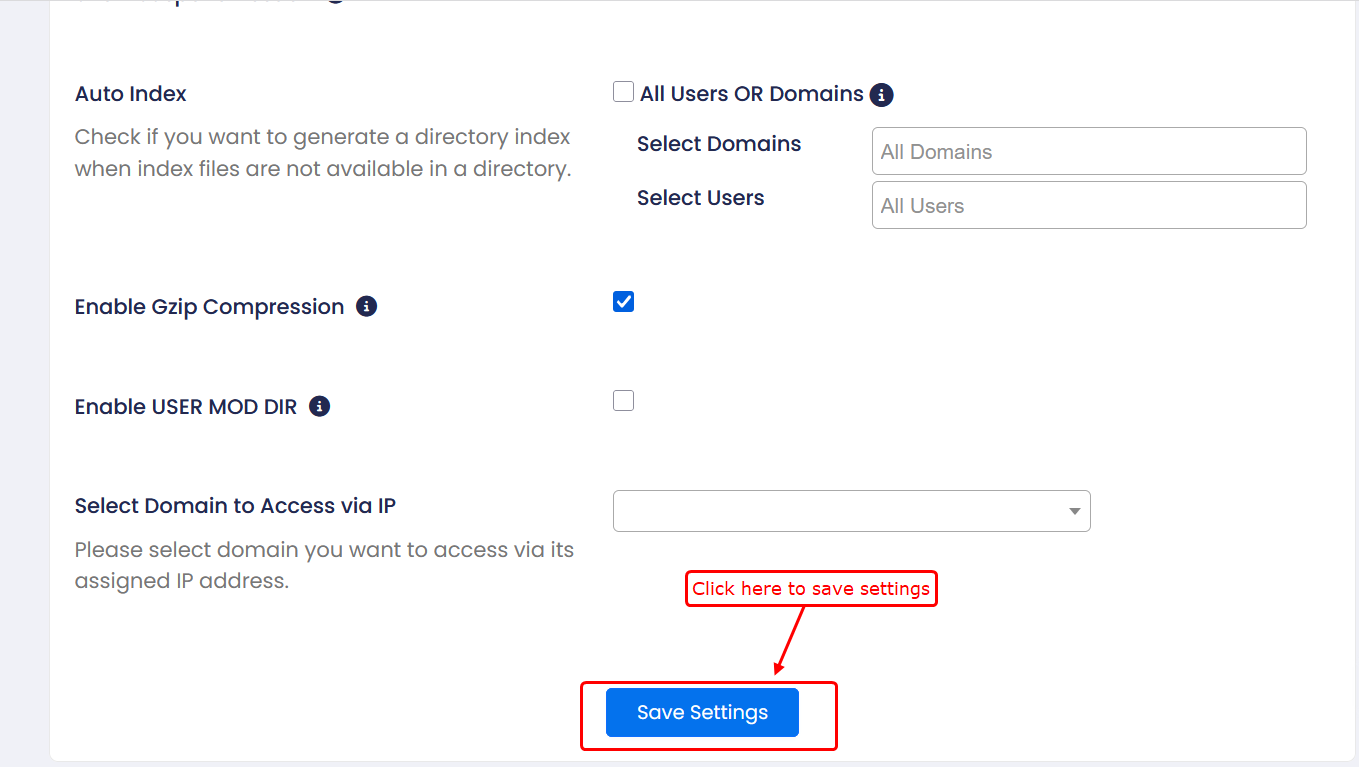This screenshot has height=767, width=1359.
Task: Click the red "Click here to save settings" callout
Action: click(x=811, y=589)
